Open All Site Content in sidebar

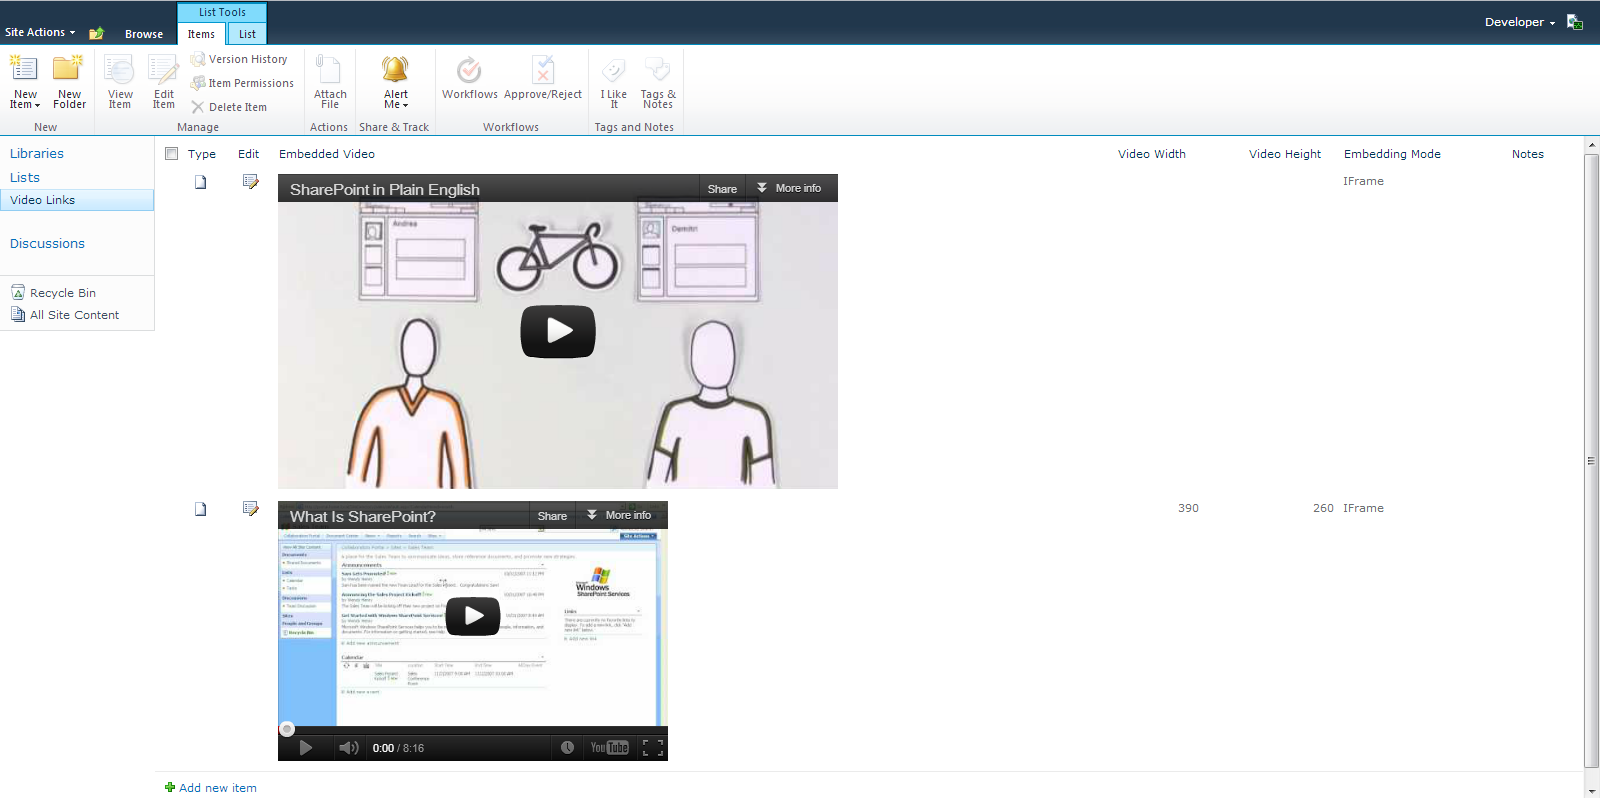point(65,315)
